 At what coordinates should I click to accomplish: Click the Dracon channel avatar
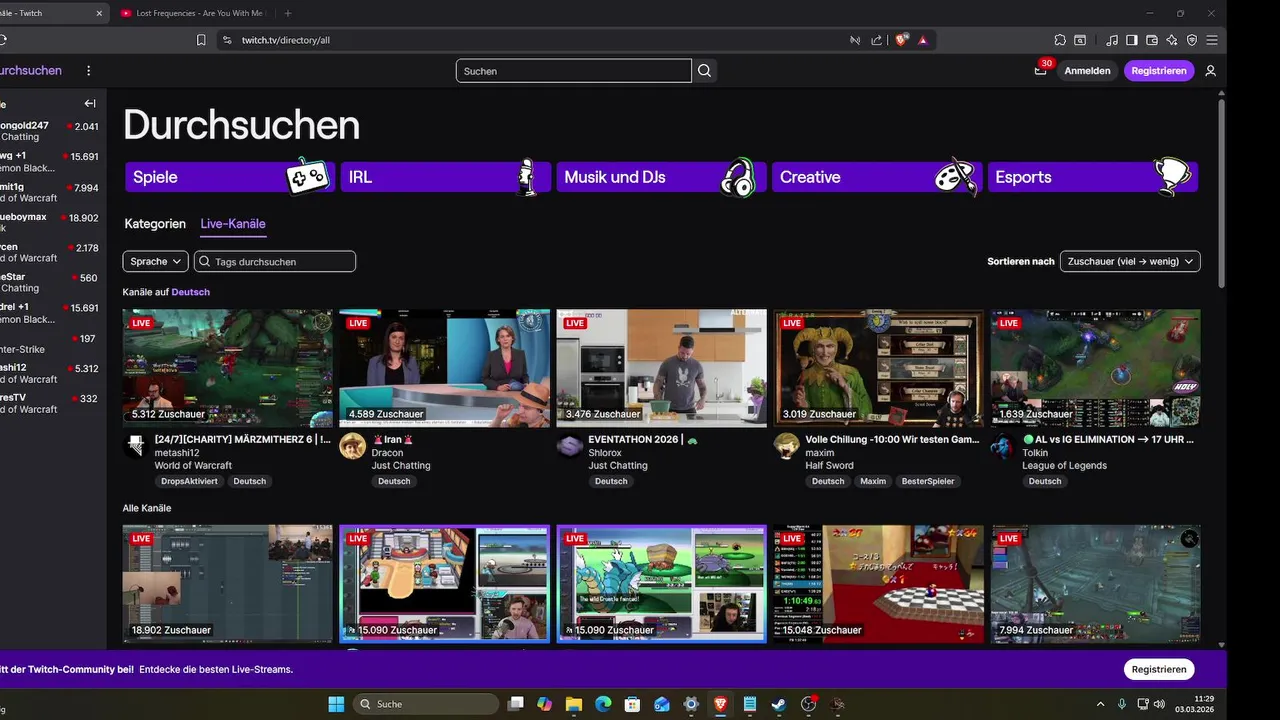tap(352, 446)
